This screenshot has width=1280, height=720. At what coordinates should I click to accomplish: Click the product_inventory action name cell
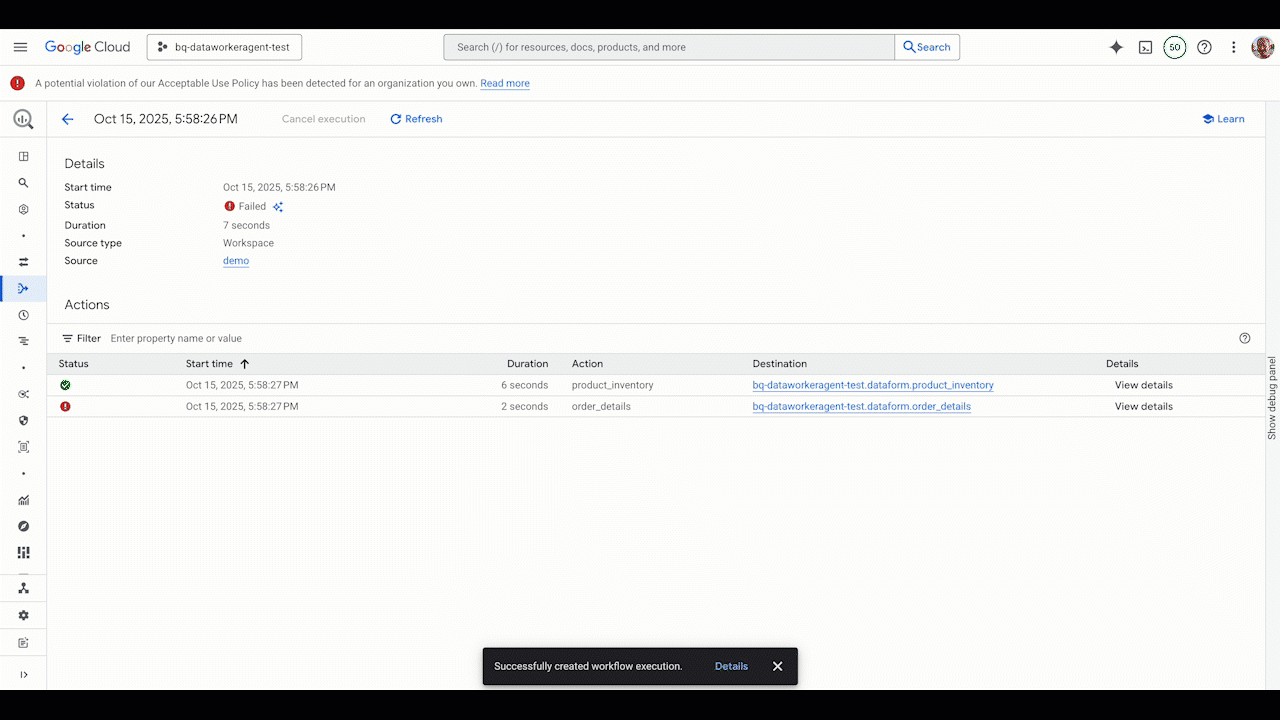click(x=613, y=385)
